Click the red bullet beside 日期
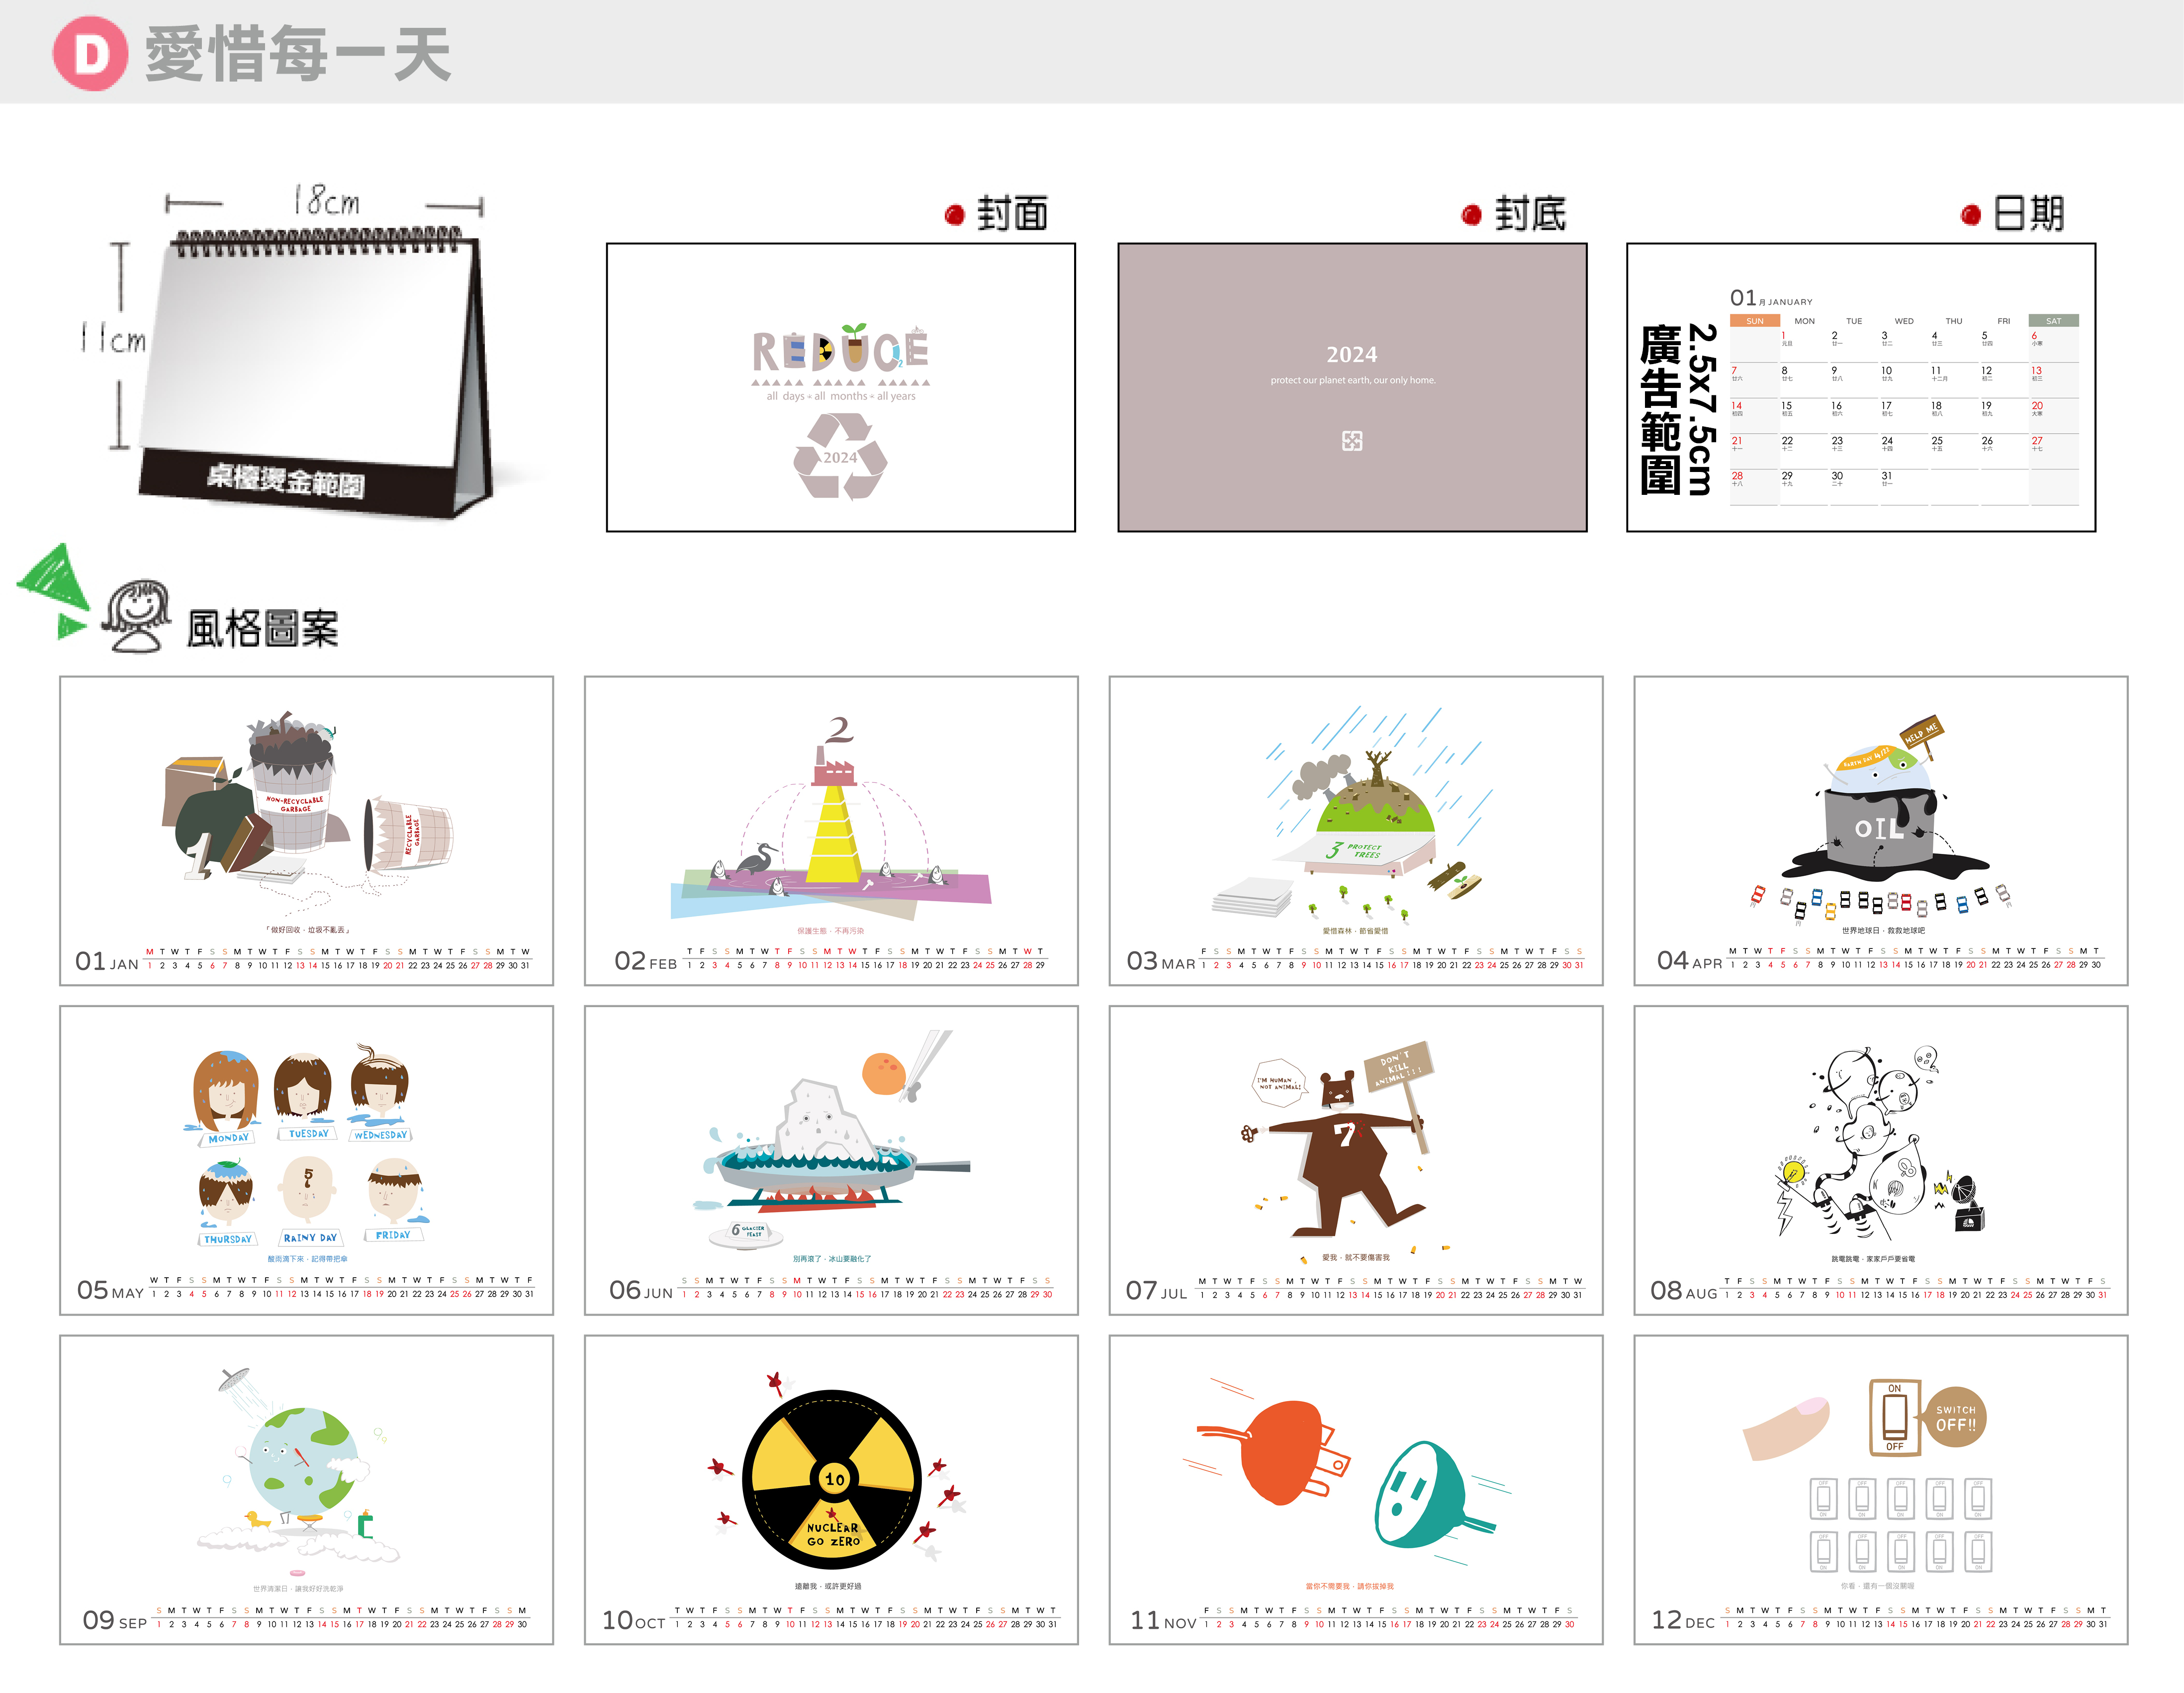The image size is (2184, 1693). pyautogui.click(x=1971, y=215)
